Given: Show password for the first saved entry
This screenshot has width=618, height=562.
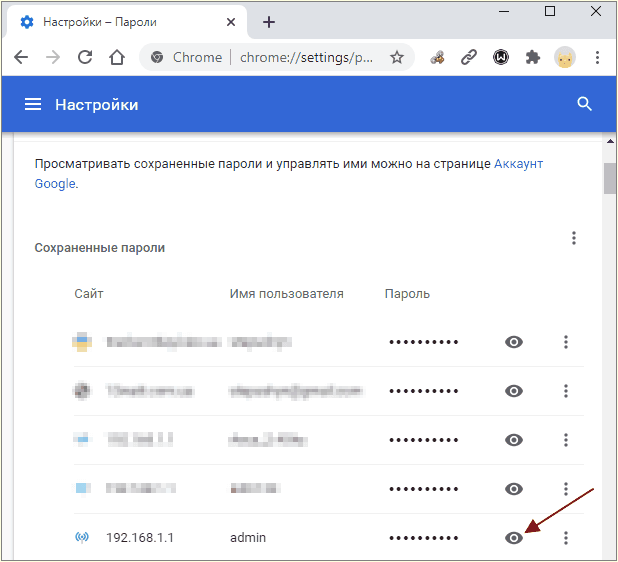Looking at the screenshot, I should pos(514,342).
